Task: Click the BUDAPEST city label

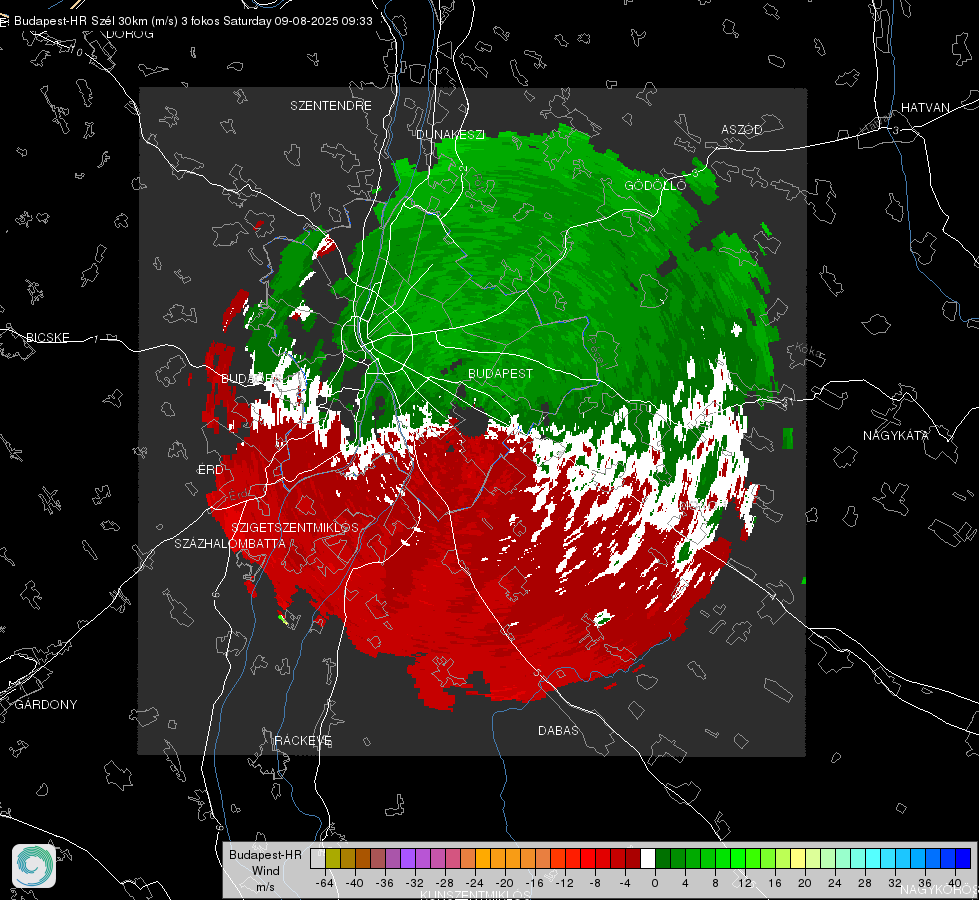Action: pyautogui.click(x=500, y=373)
